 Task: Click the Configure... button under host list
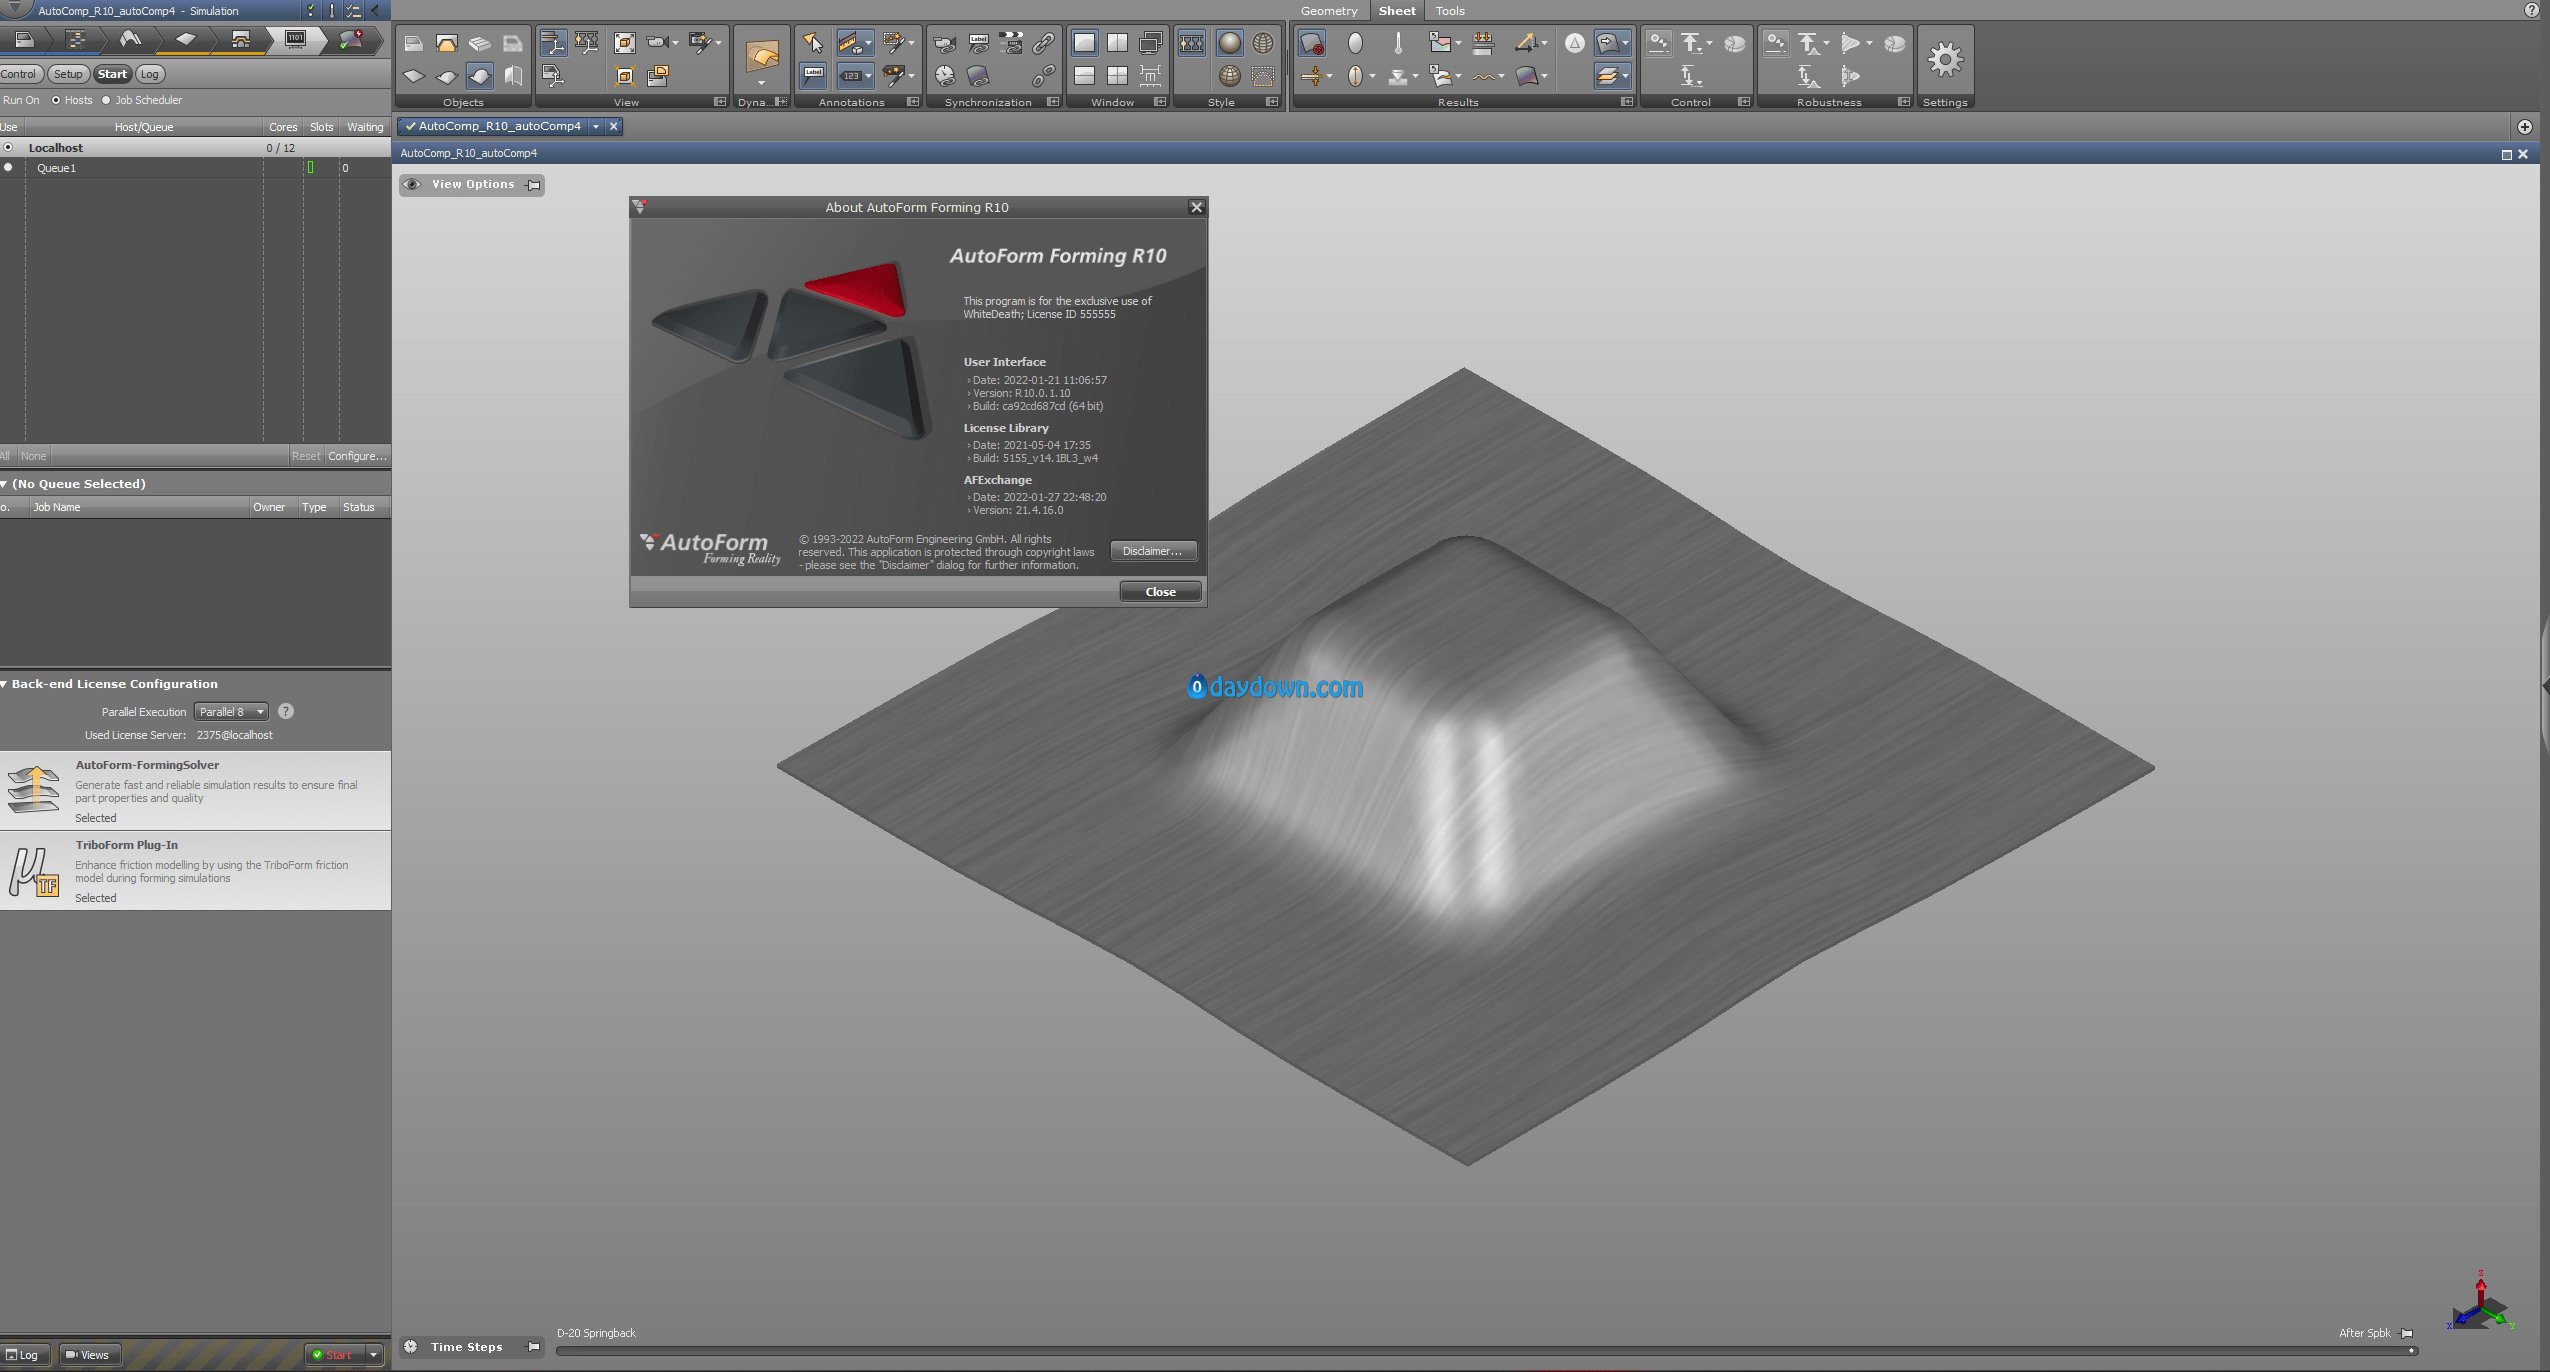(x=357, y=456)
